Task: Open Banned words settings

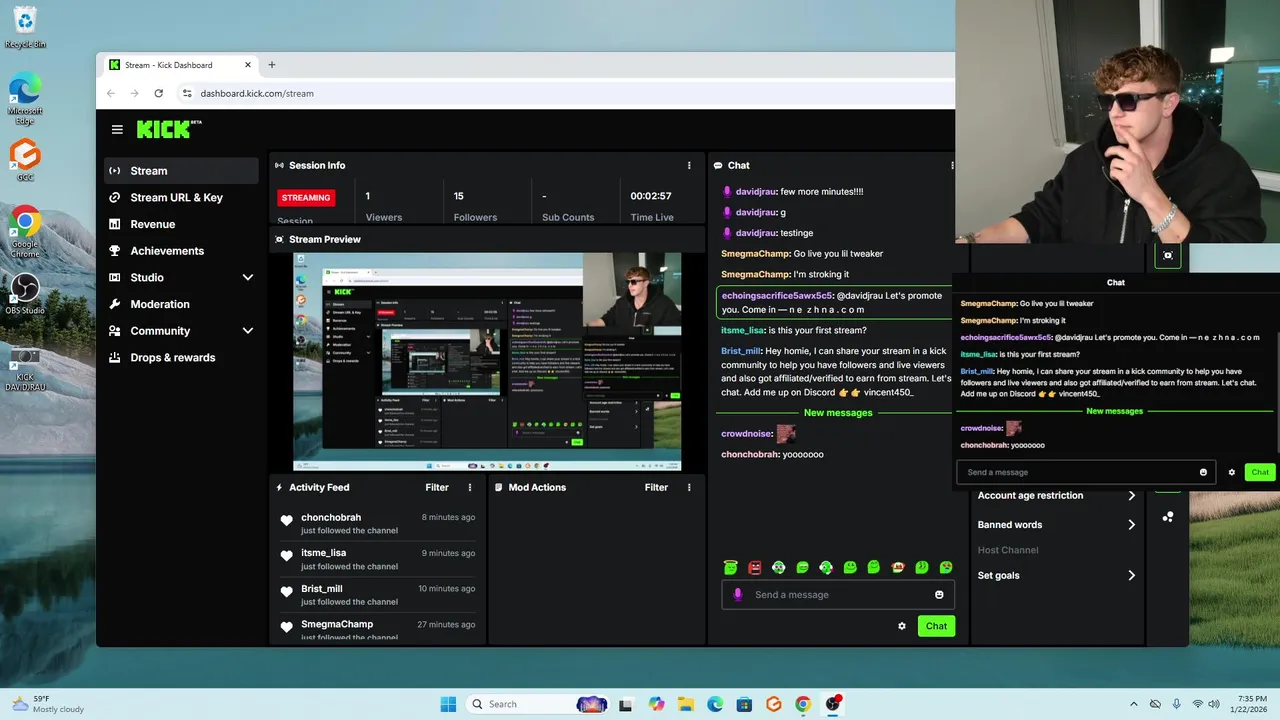Action: 1057,524
